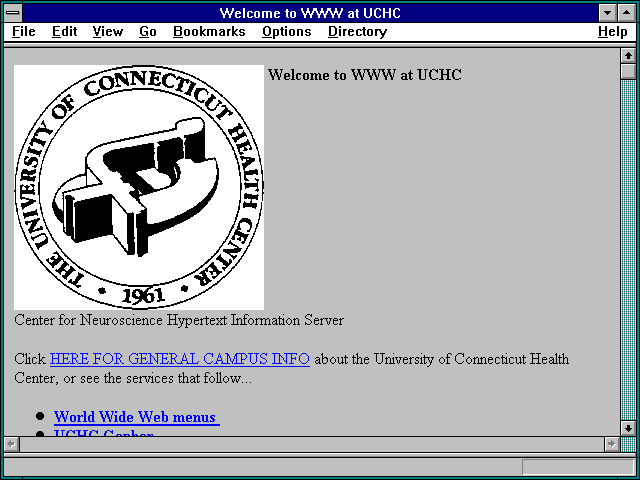The height and width of the screenshot is (480, 640).
Task: Open the View menu
Action: pyautogui.click(x=108, y=32)
